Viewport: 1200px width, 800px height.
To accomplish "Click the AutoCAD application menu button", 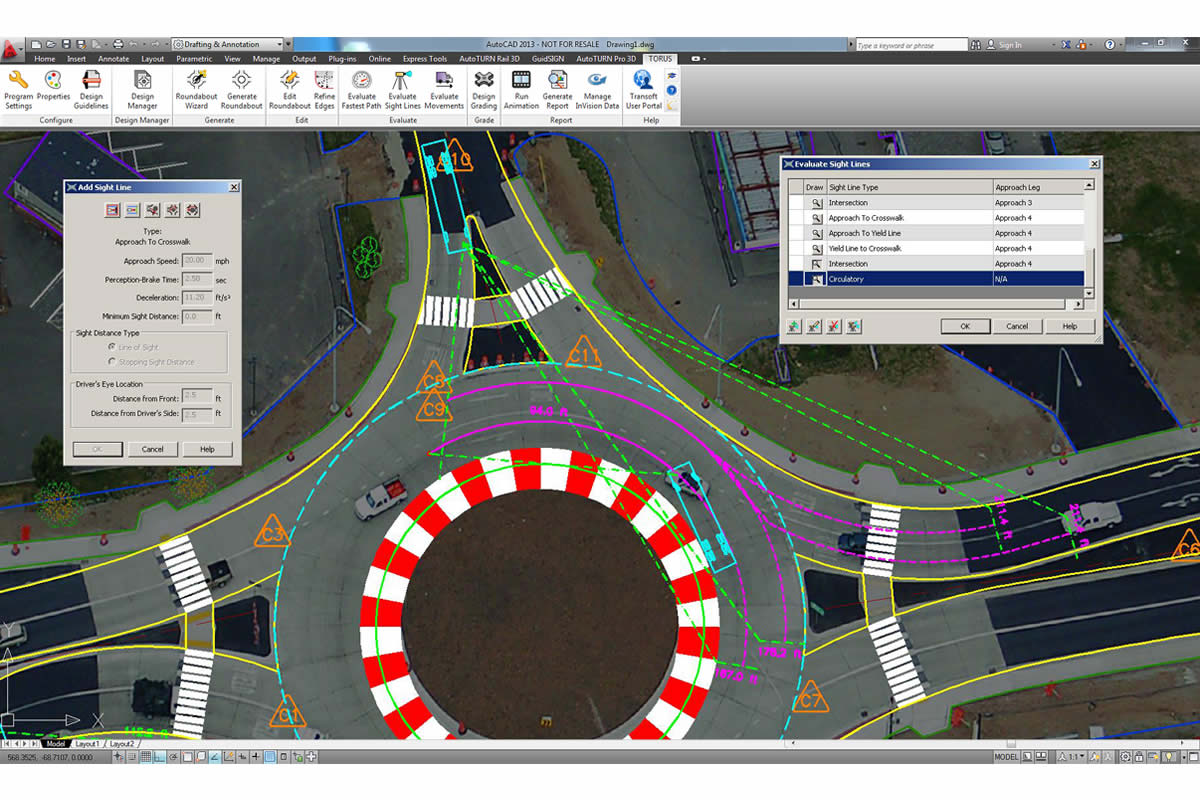I will tap(11, 47).
